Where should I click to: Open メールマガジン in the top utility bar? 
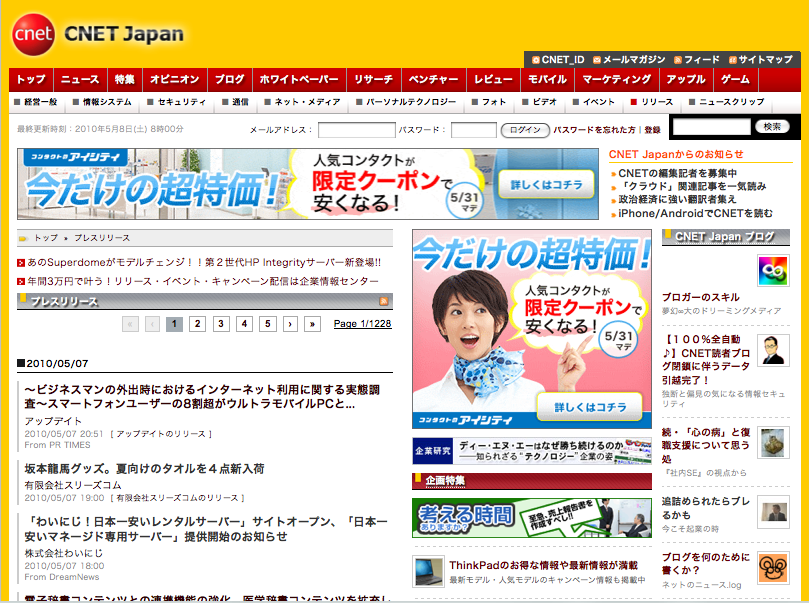(x=629, y=60)
